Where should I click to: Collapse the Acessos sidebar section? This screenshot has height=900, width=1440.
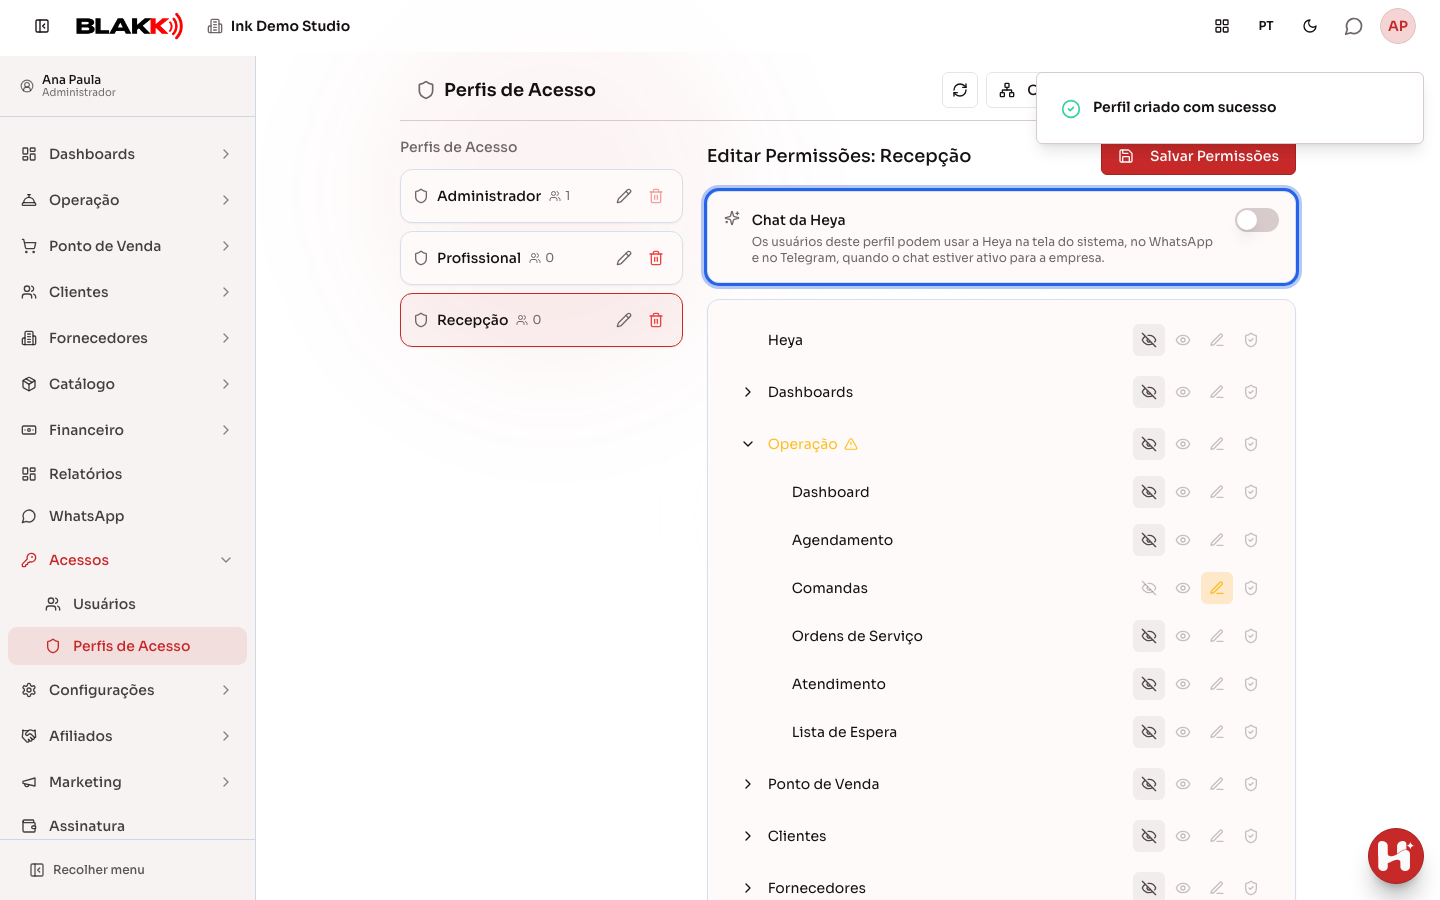127,560
